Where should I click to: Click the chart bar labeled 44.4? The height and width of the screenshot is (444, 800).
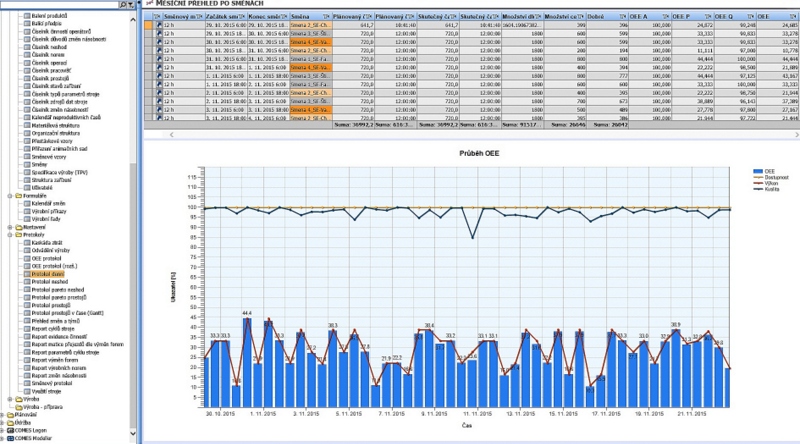tap(247, 362)
